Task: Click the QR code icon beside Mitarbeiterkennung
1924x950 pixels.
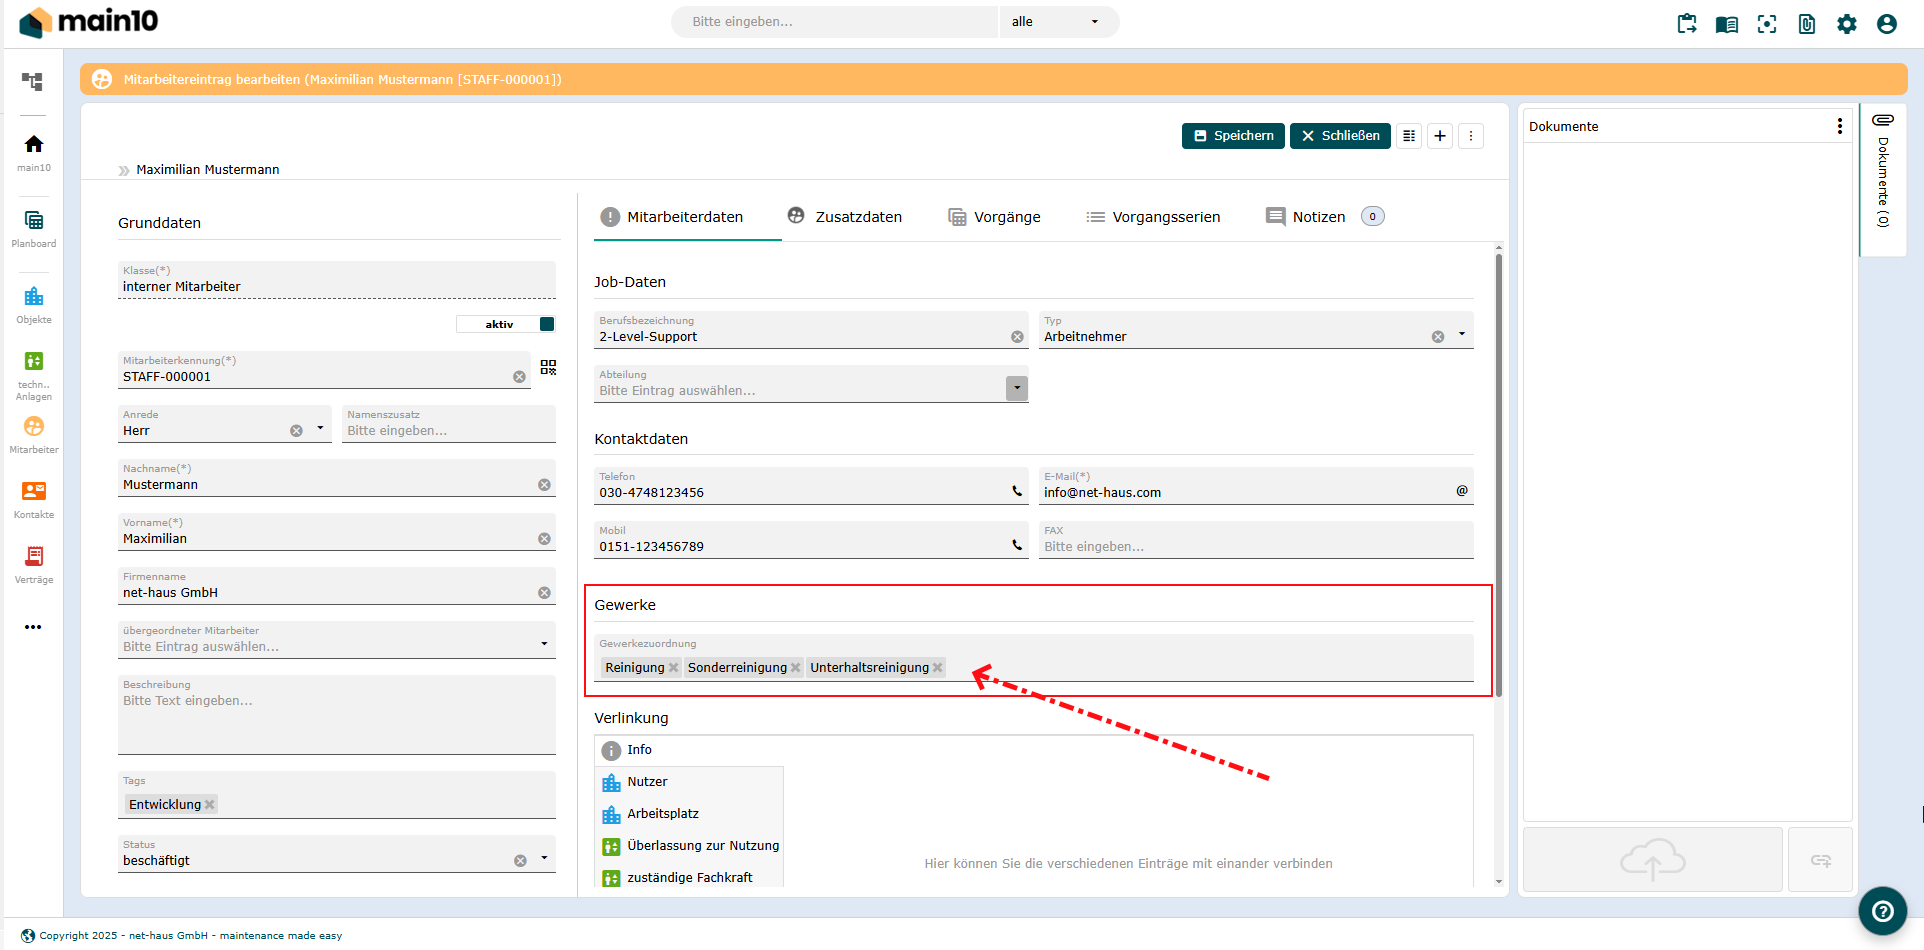Action: point(548,368)
